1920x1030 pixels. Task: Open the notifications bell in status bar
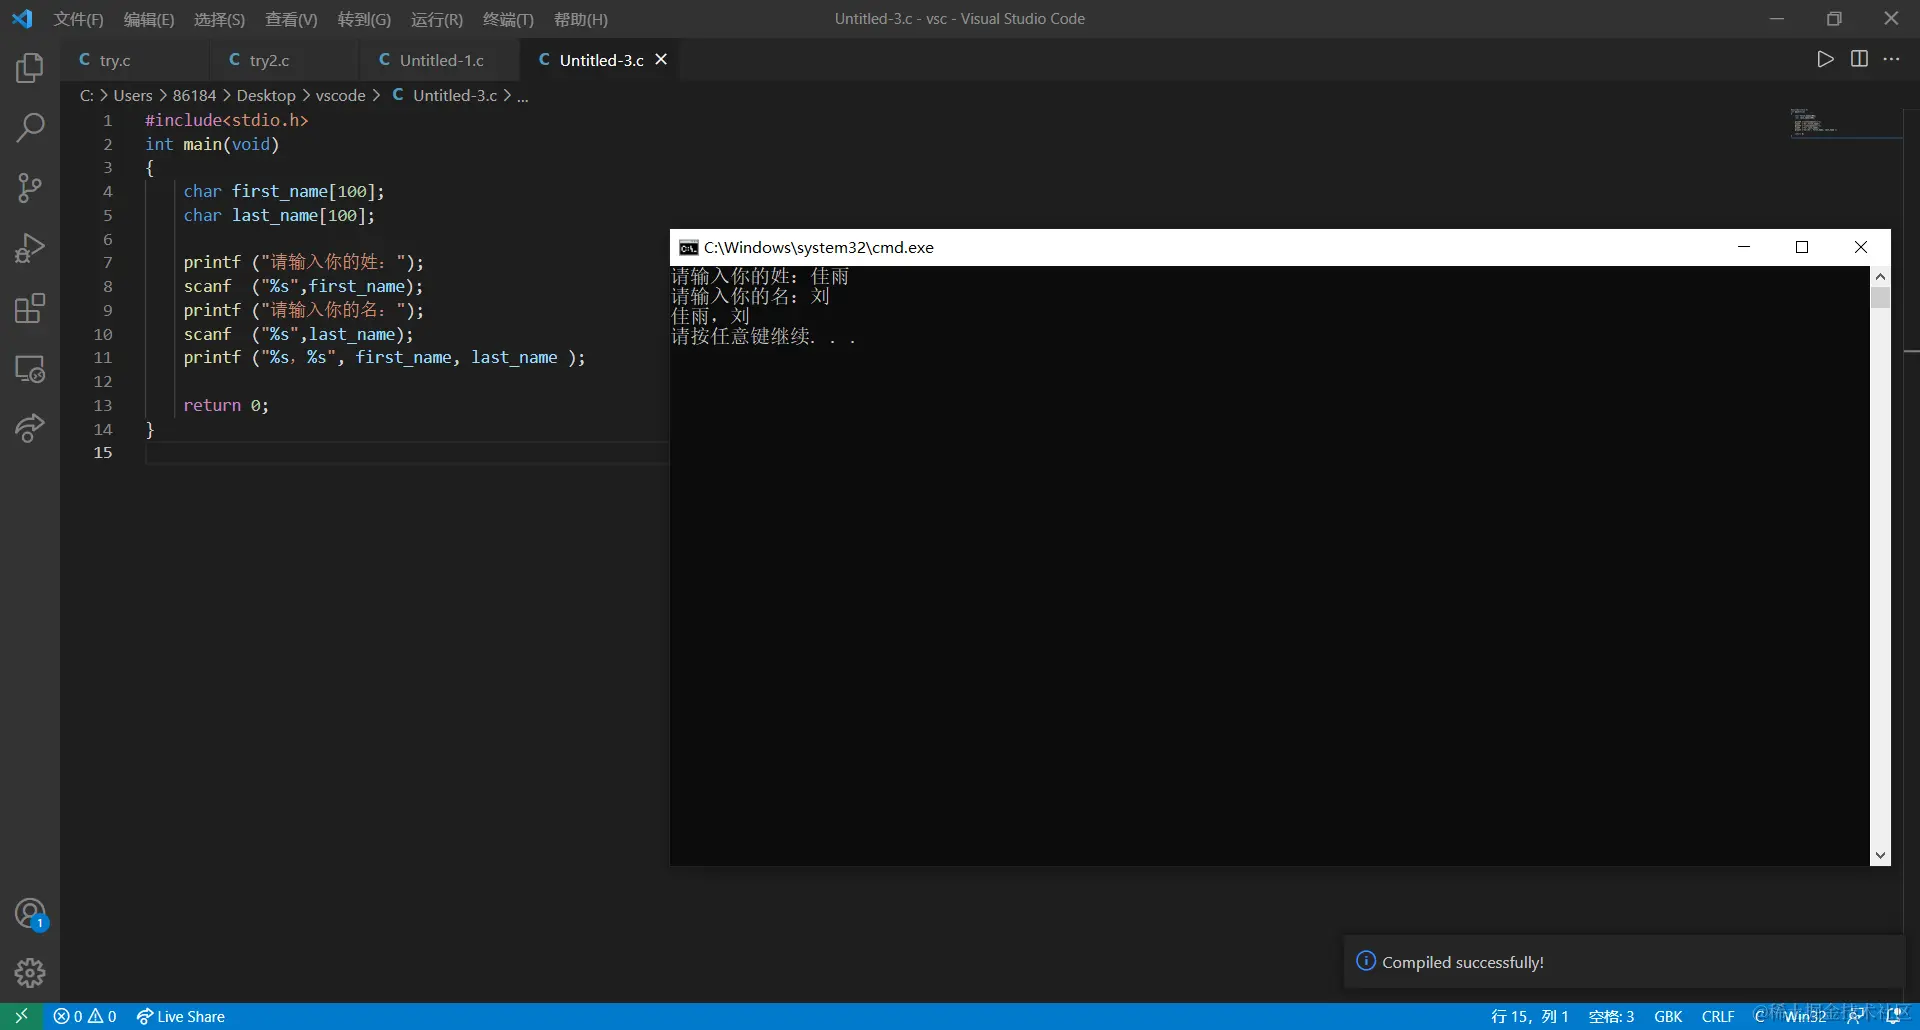coord(1893,1016)
